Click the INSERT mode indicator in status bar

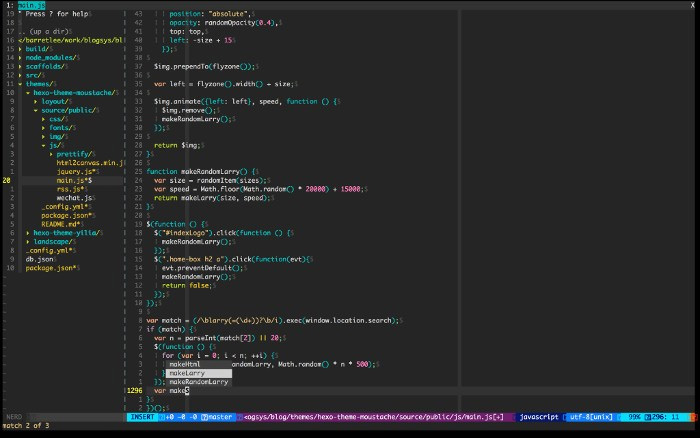coord(144,417)
